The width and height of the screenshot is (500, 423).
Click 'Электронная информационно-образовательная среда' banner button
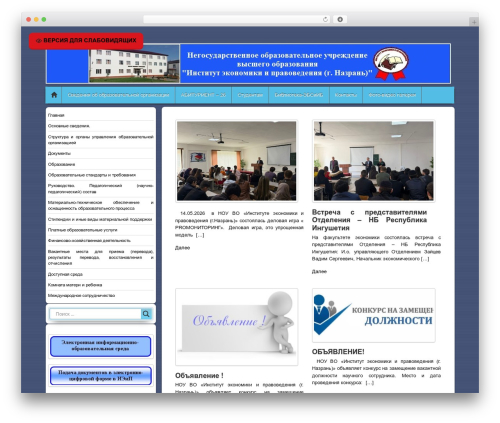[x=100, y=346]
